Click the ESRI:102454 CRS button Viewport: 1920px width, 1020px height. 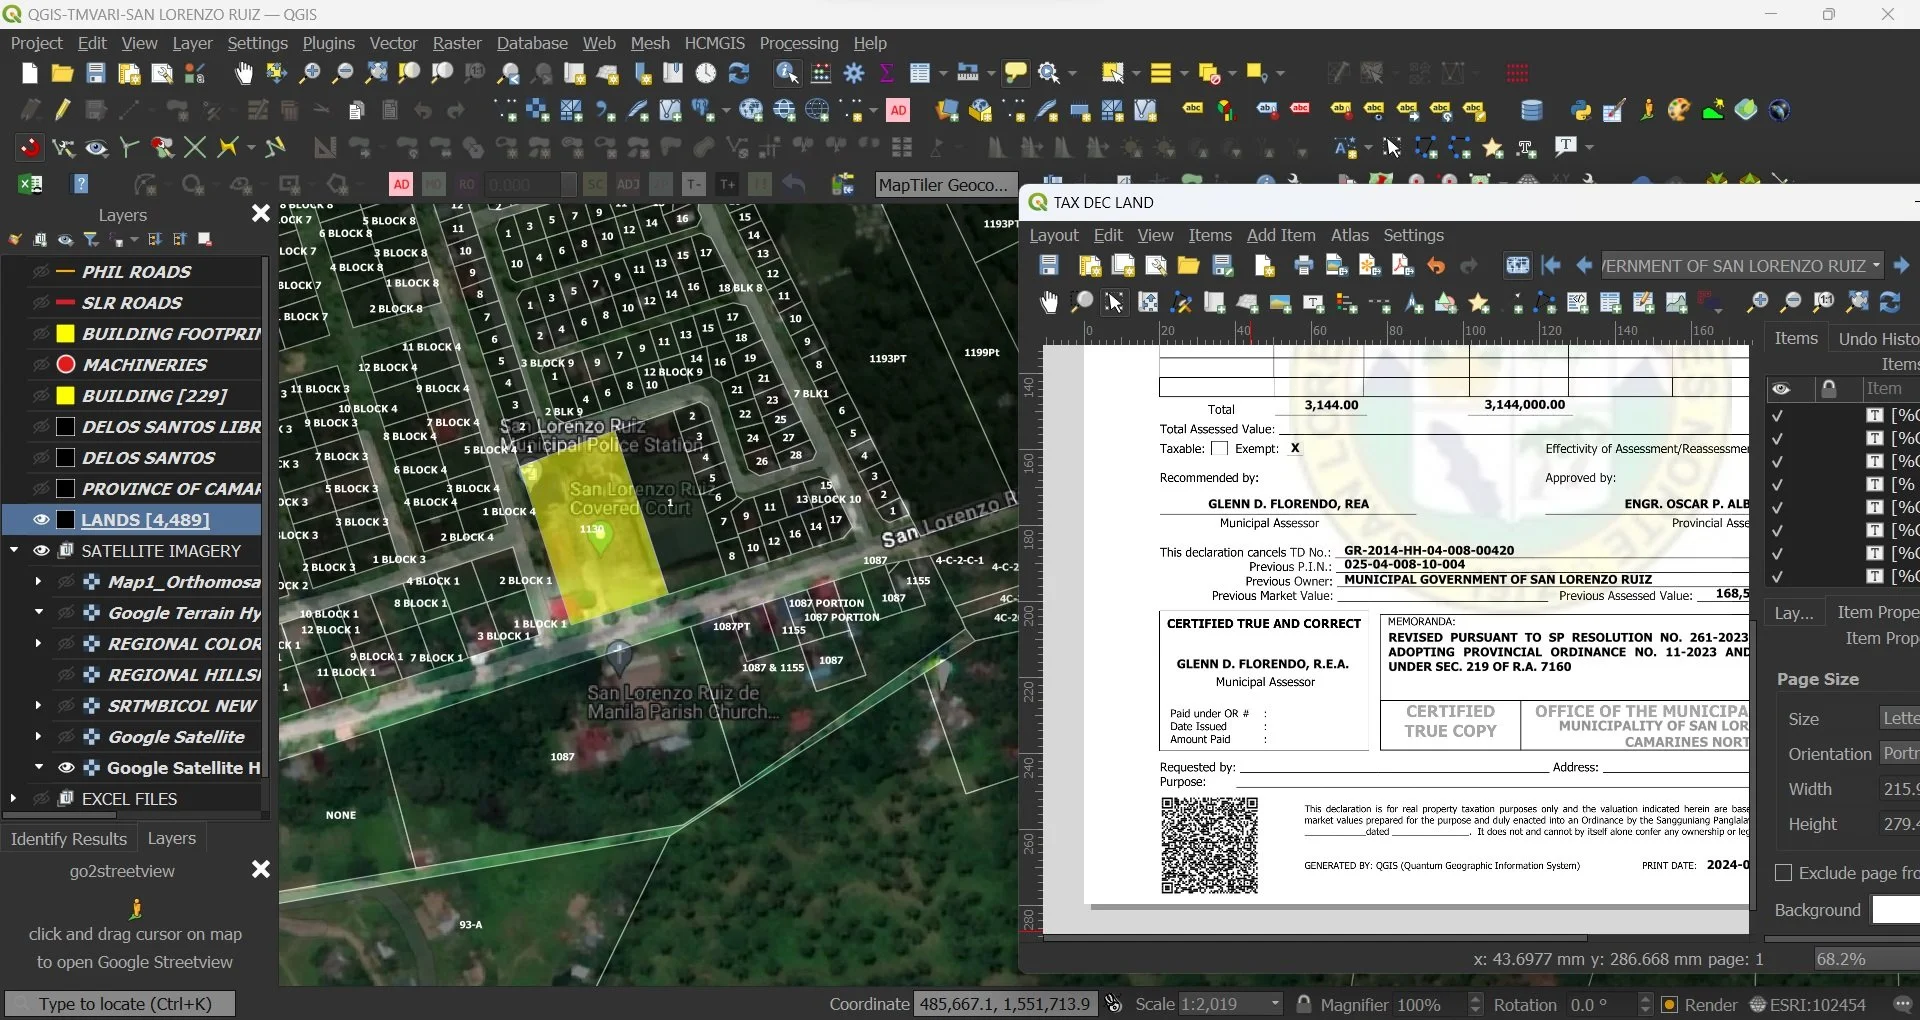click(1808, 1005)
